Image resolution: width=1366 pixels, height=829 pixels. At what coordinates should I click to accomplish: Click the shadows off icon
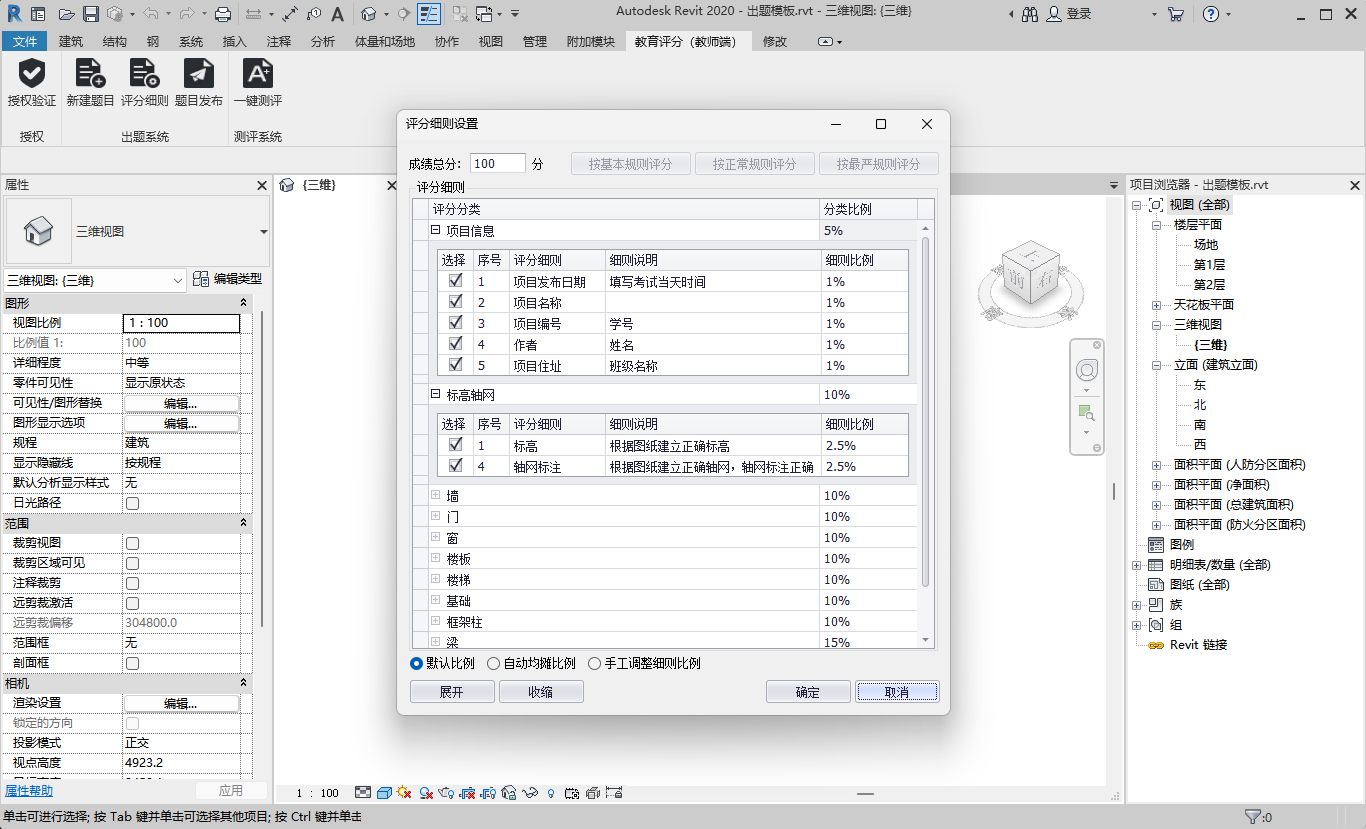426,793
